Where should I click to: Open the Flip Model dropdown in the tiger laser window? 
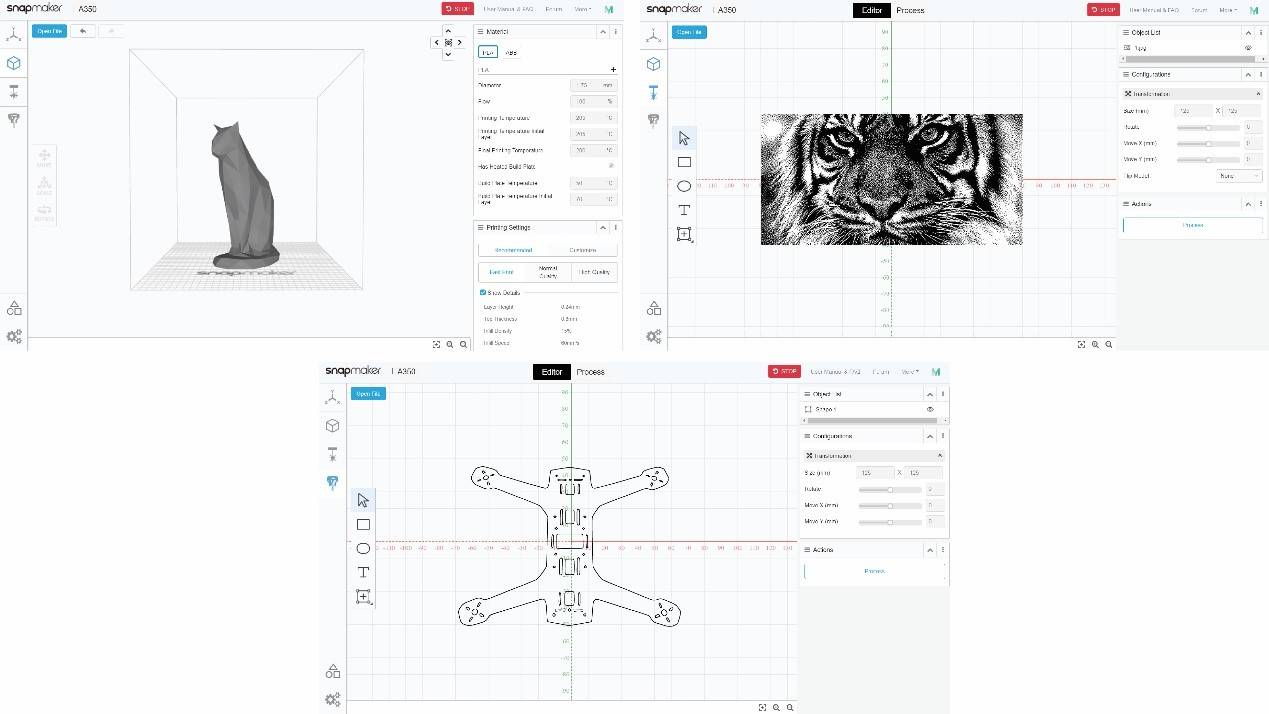tap(1239, 176)
